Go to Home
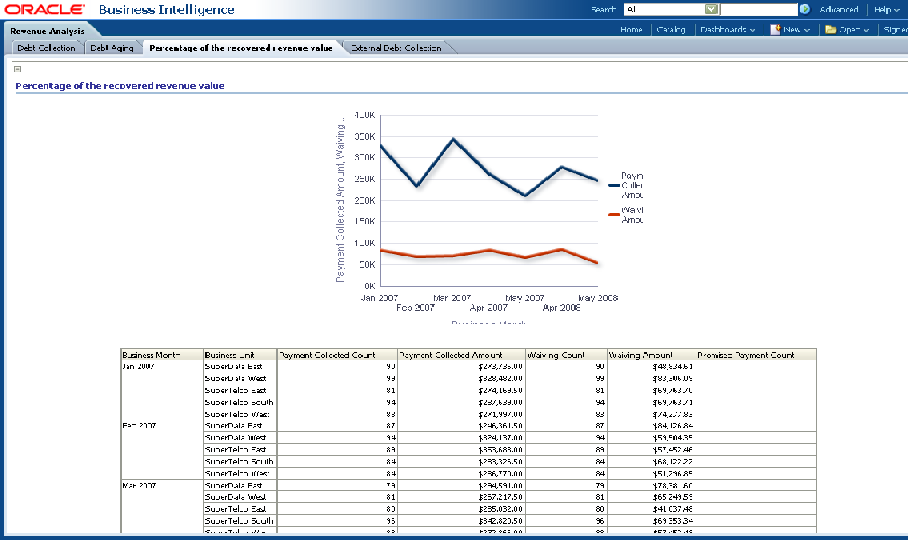This screenshot has height=540, width=908. coord(631,30)
